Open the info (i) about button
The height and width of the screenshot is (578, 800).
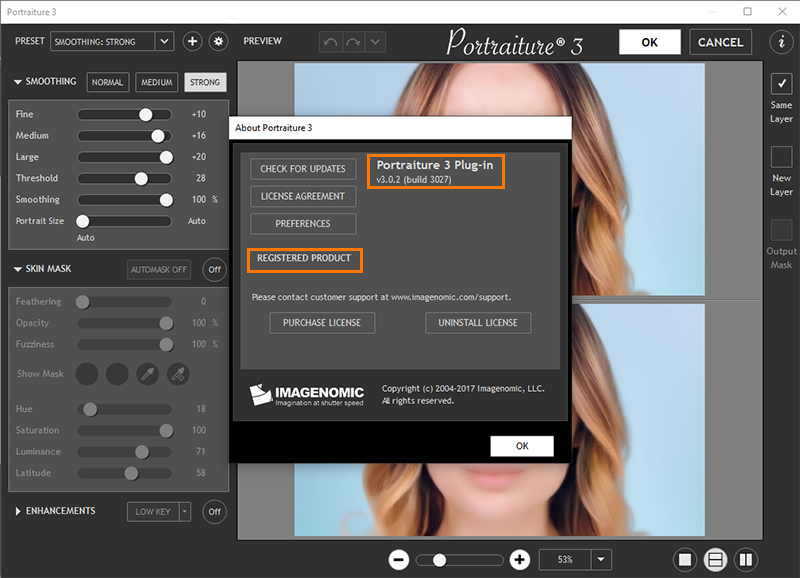click(782, 41)
